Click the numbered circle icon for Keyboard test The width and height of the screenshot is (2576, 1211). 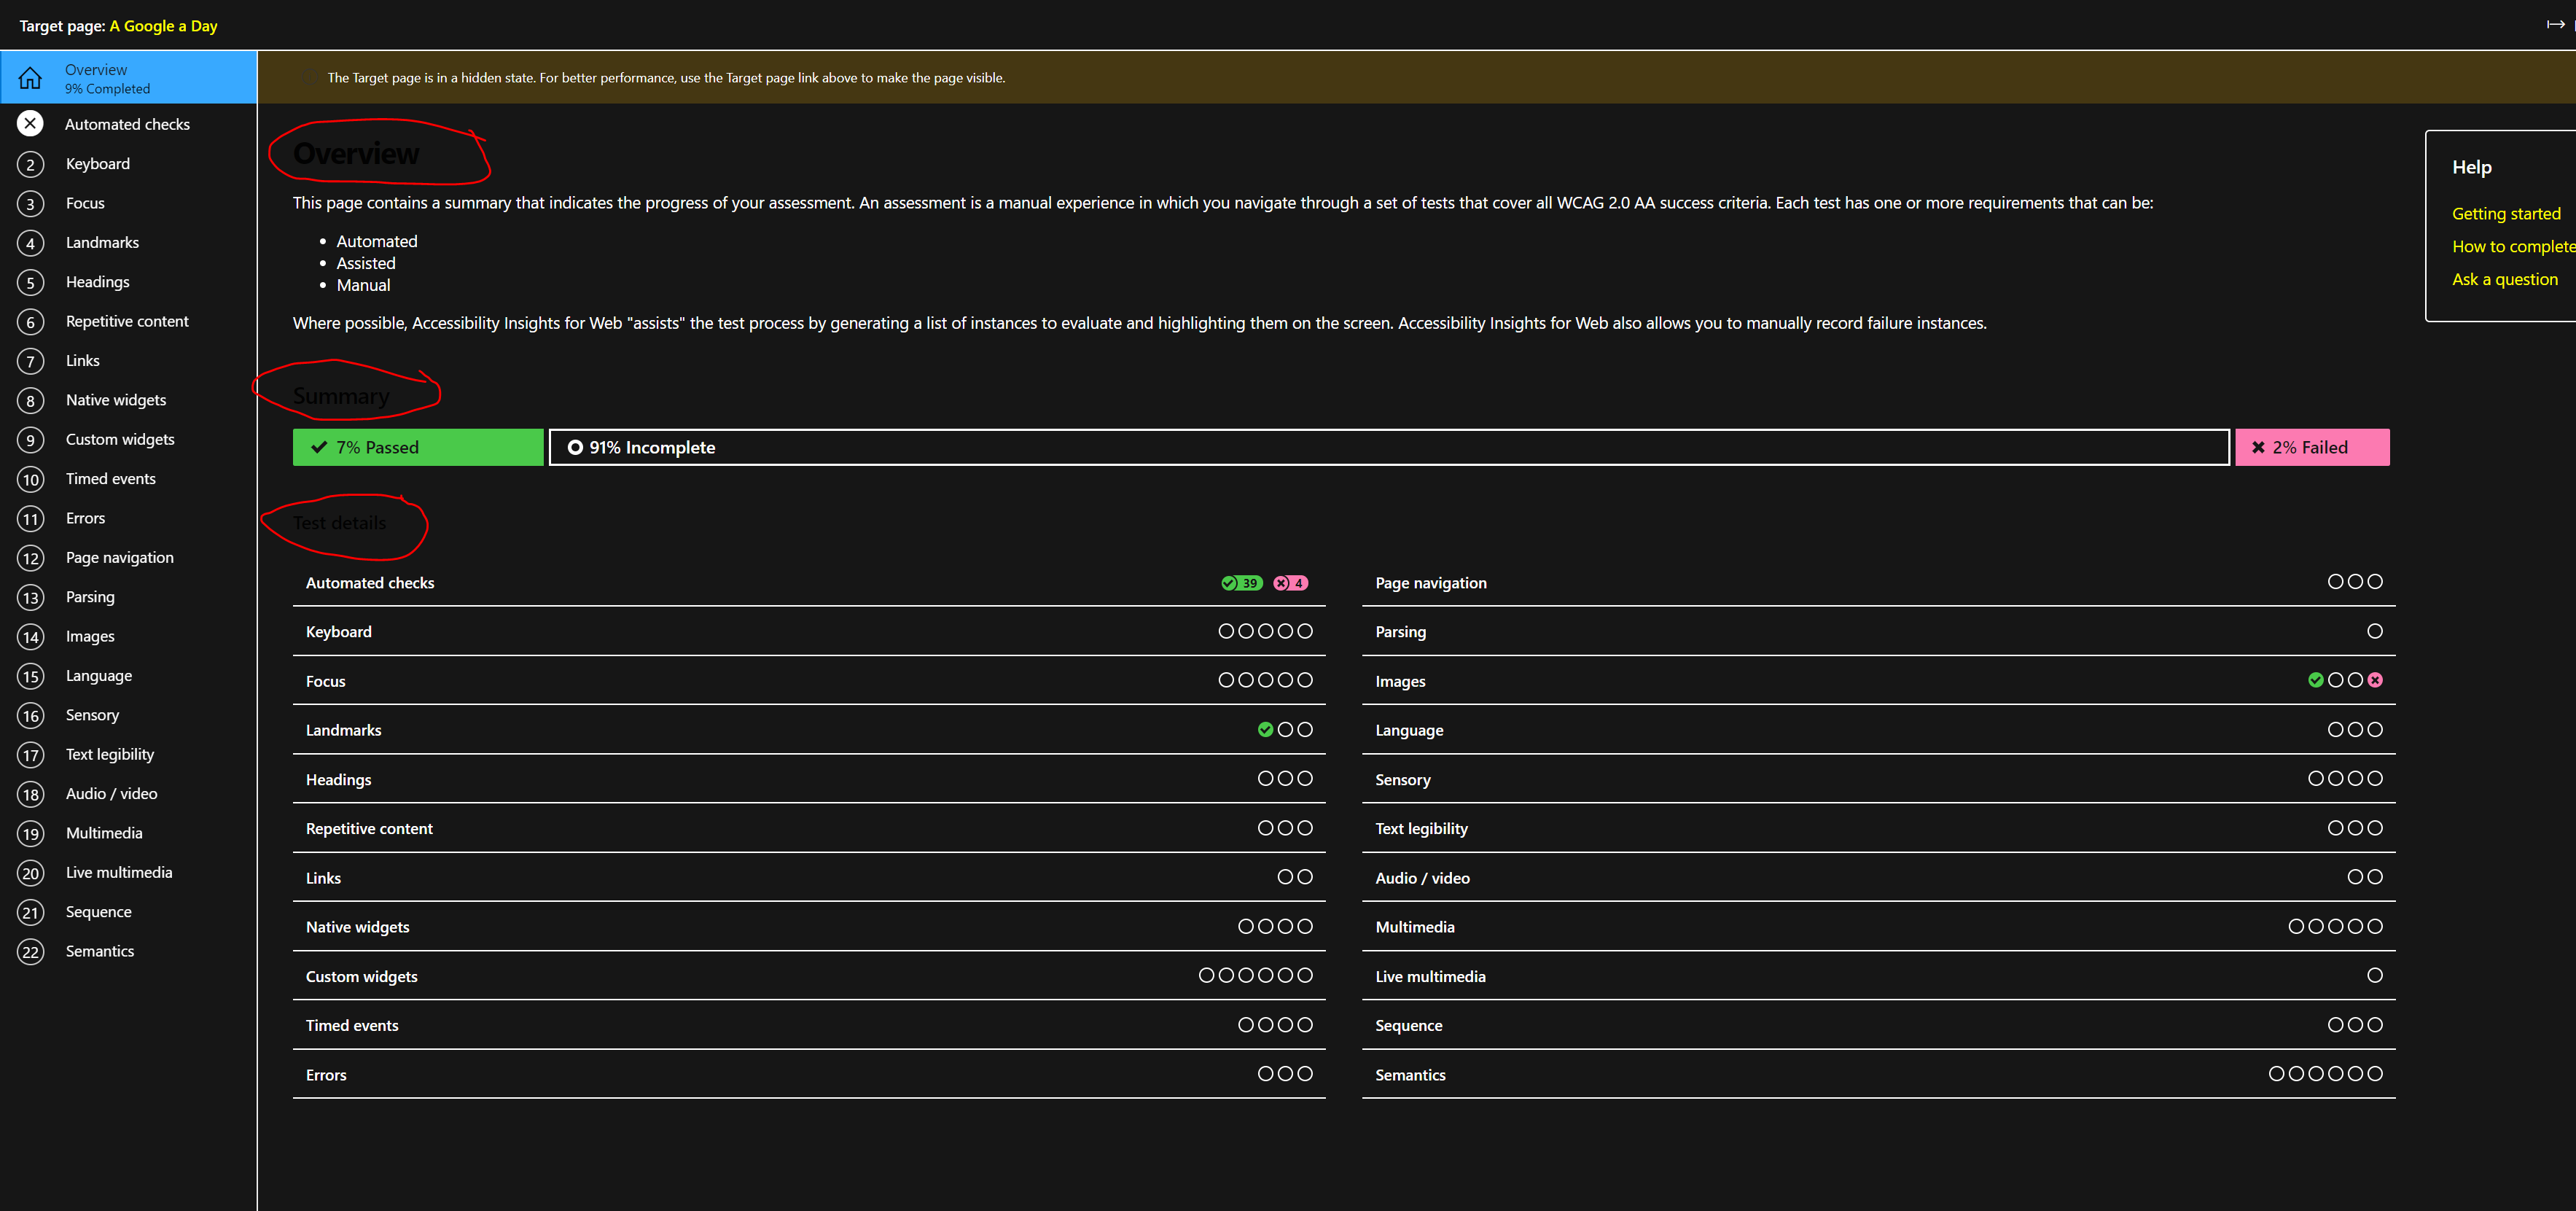(30, 163)
